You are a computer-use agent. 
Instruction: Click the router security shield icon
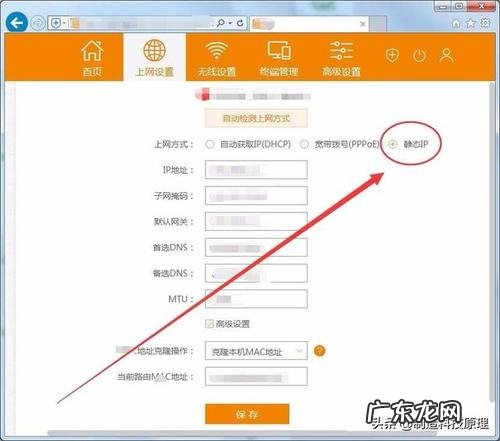coord(392,55)
